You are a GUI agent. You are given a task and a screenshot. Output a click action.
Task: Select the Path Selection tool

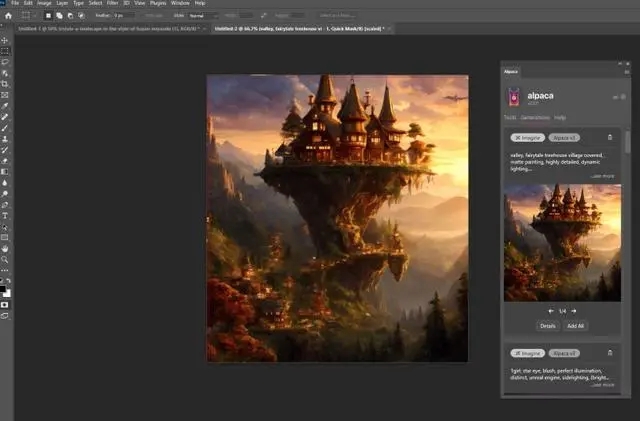pyautogui.click(x=4, y=227)
